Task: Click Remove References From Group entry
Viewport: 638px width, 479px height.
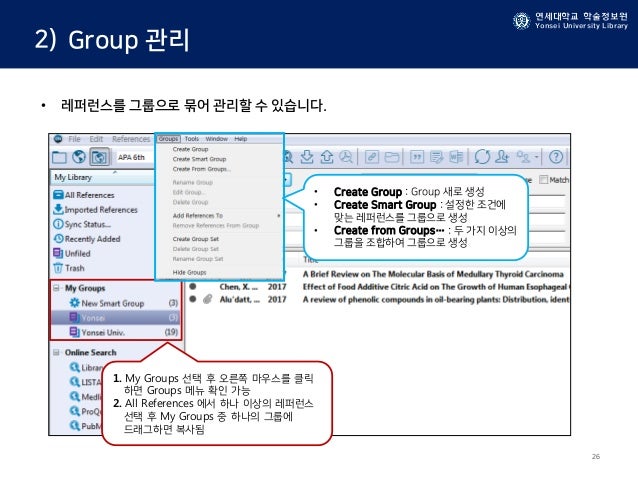Action: (x=218, y=225)
